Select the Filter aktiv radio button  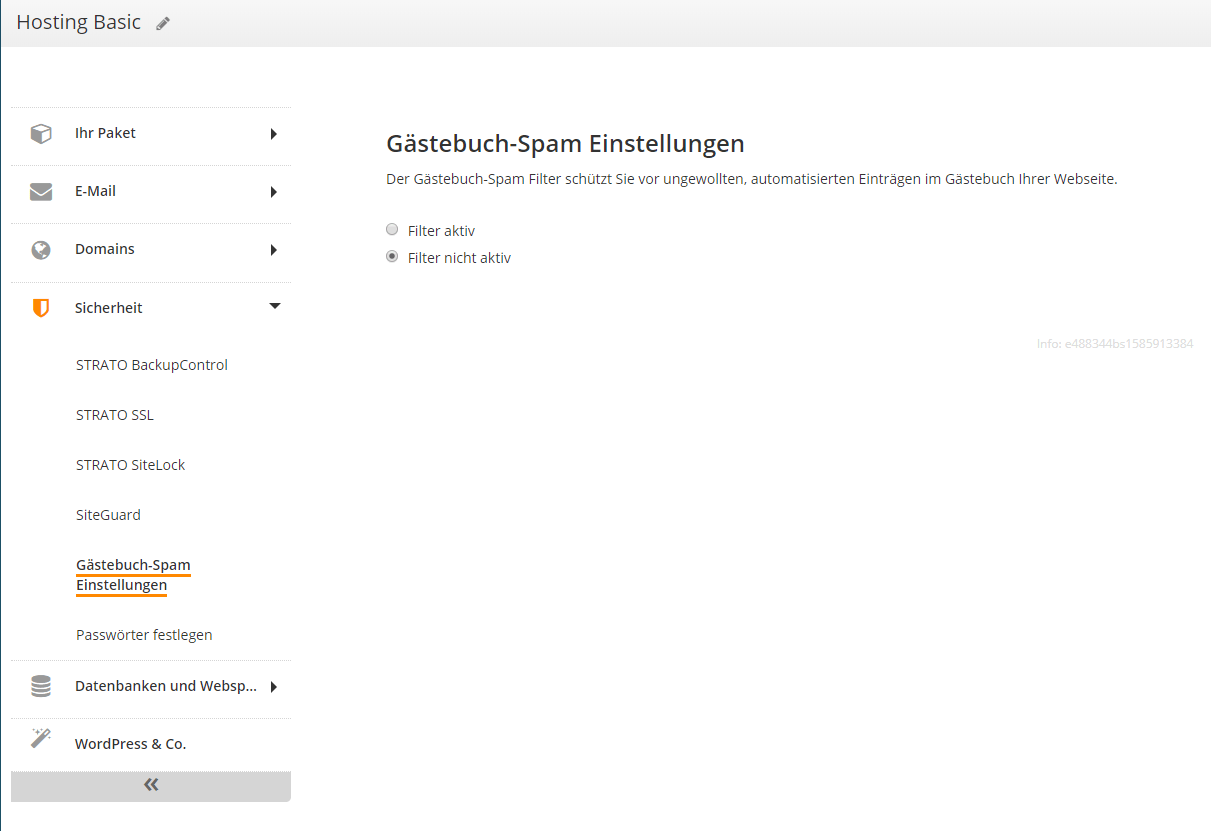(x=392, y=229)
